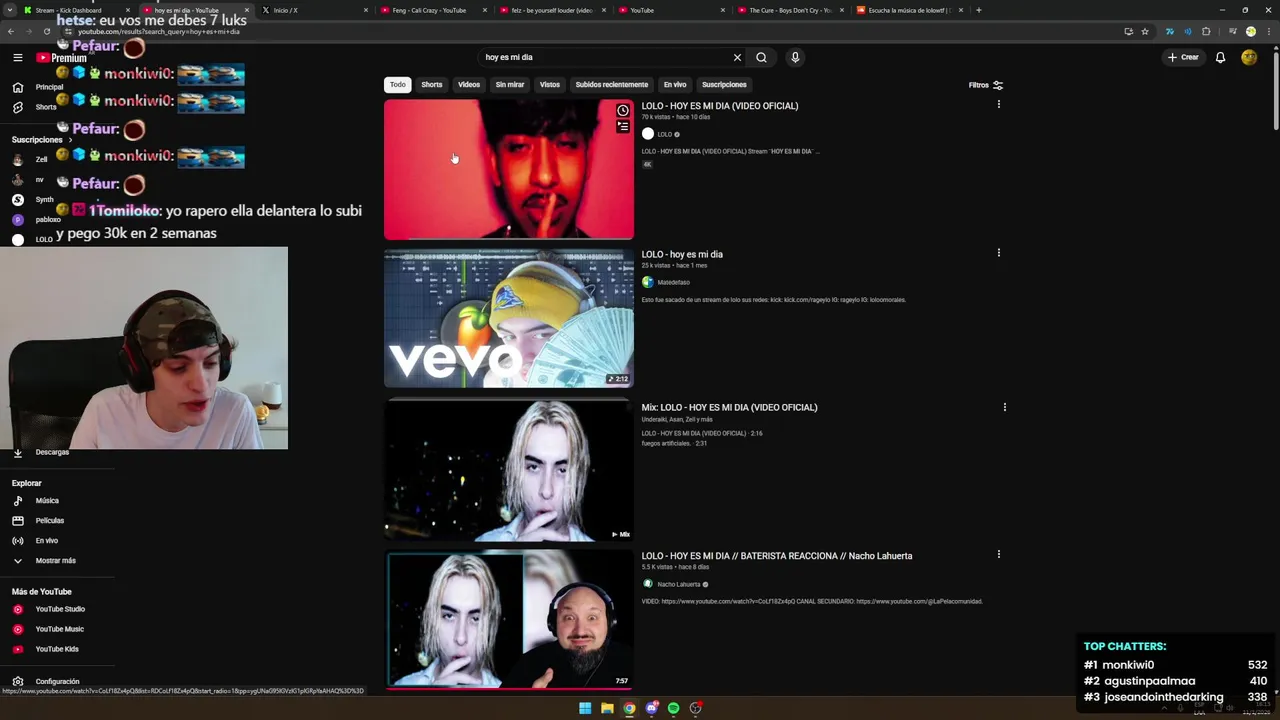Viewport: 1280px width, 720px height.
Task: Open YouTube Kids link
Action: point(57,649)
